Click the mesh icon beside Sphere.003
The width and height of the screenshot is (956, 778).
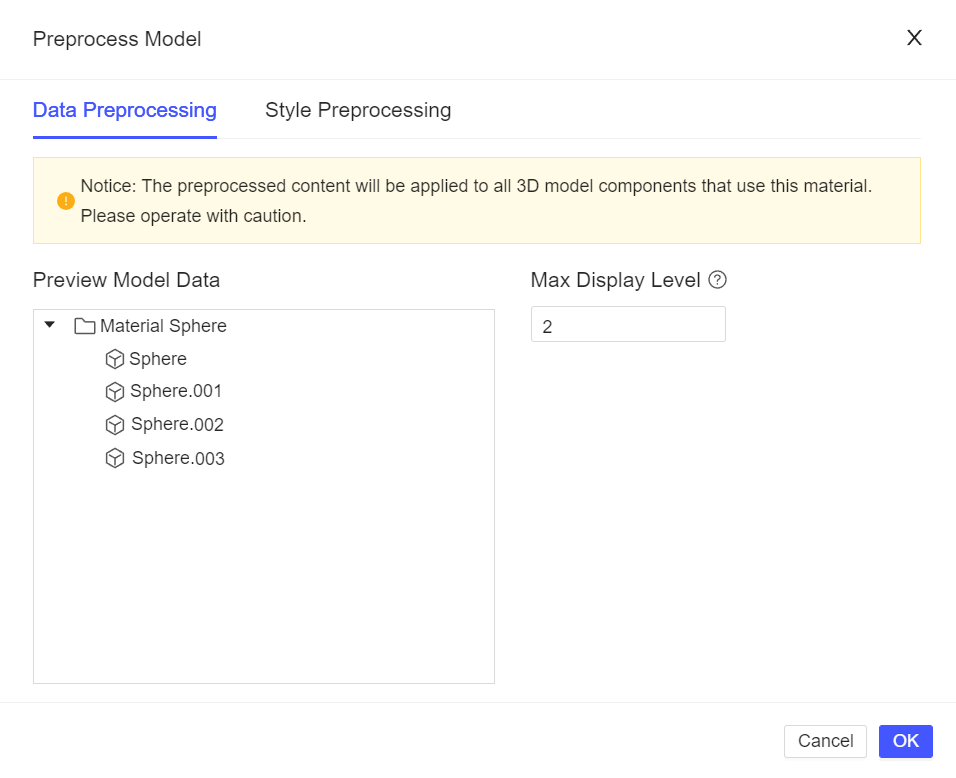tap(115, 457)
